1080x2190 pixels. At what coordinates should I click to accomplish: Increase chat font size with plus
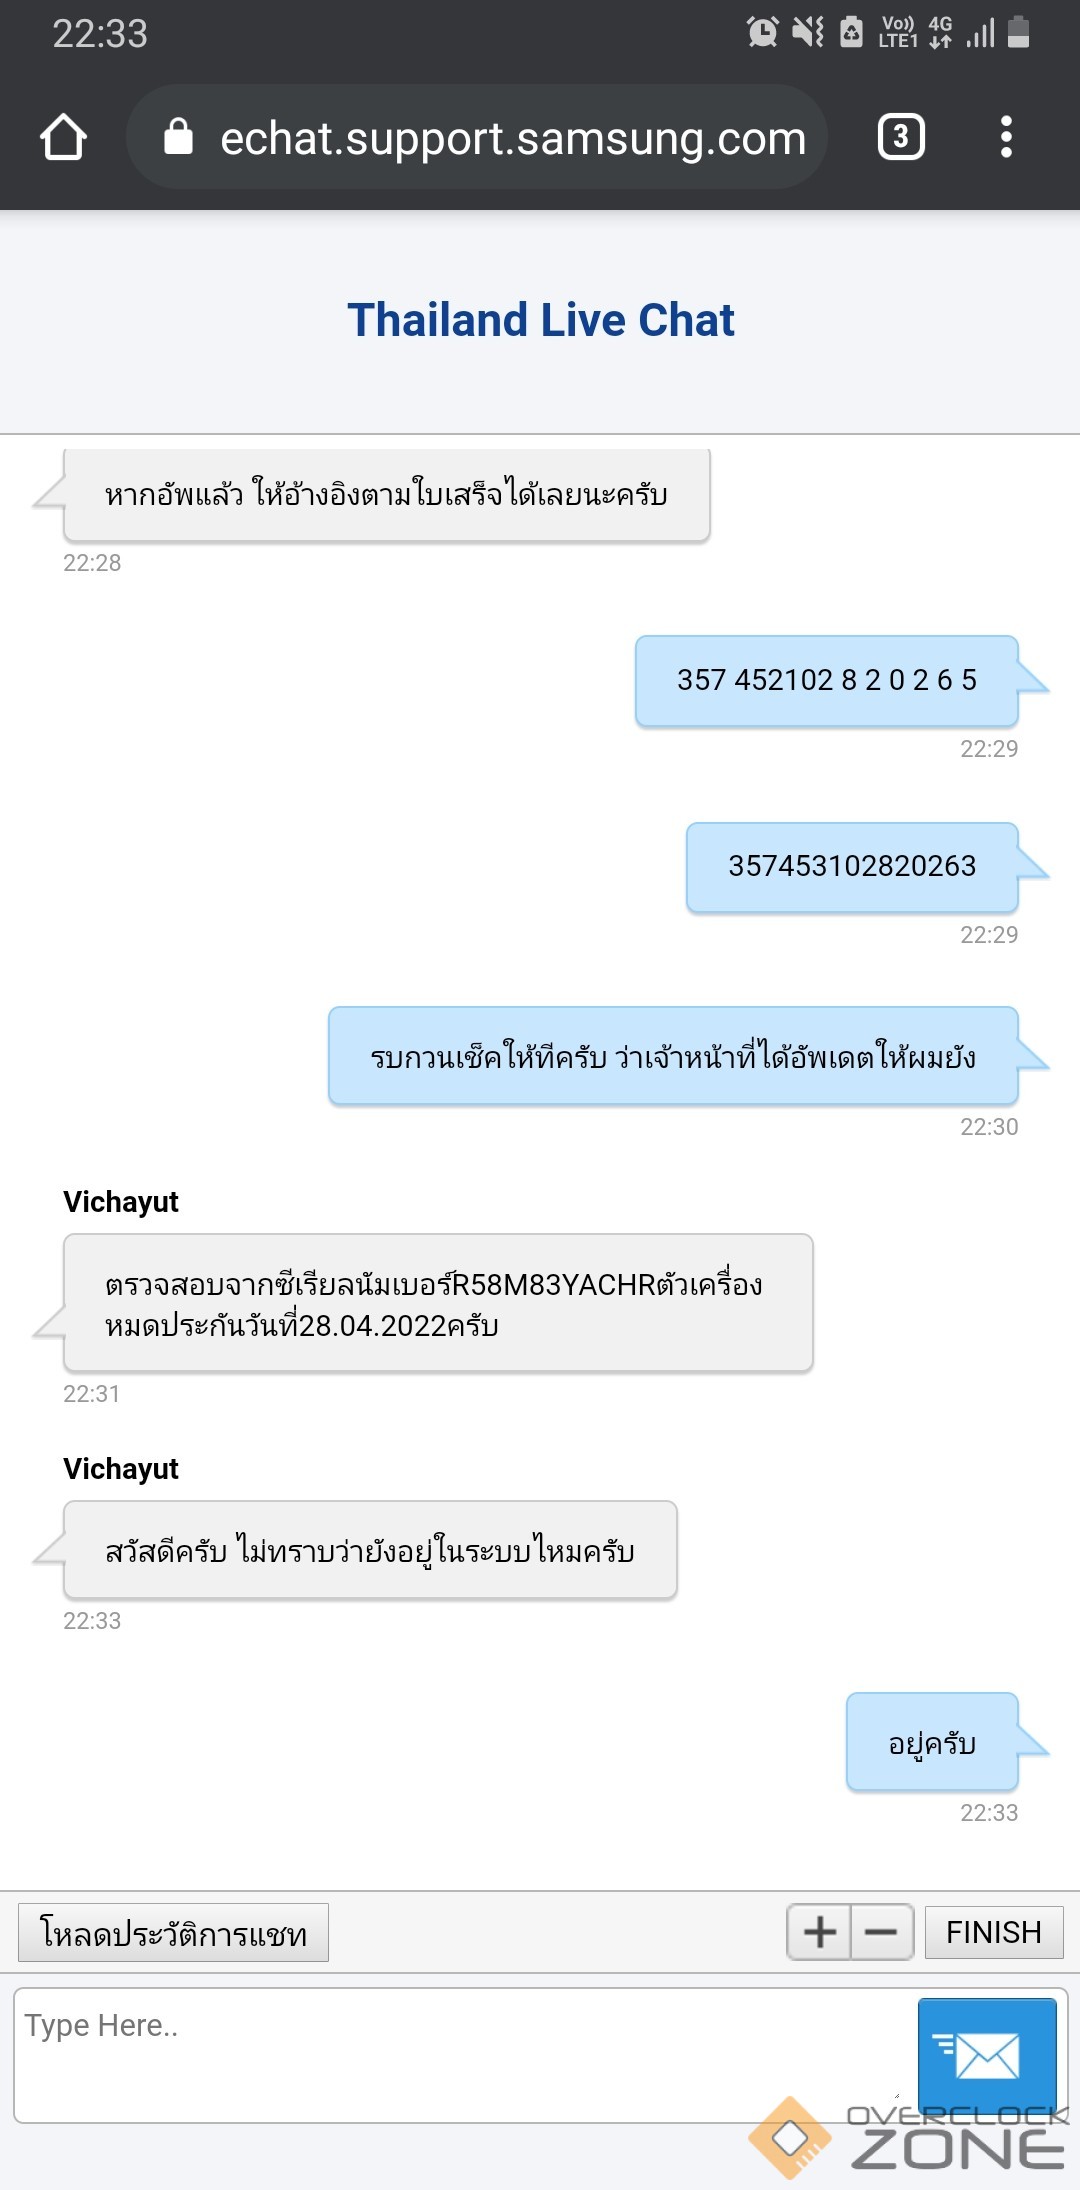click(820, 1932)
